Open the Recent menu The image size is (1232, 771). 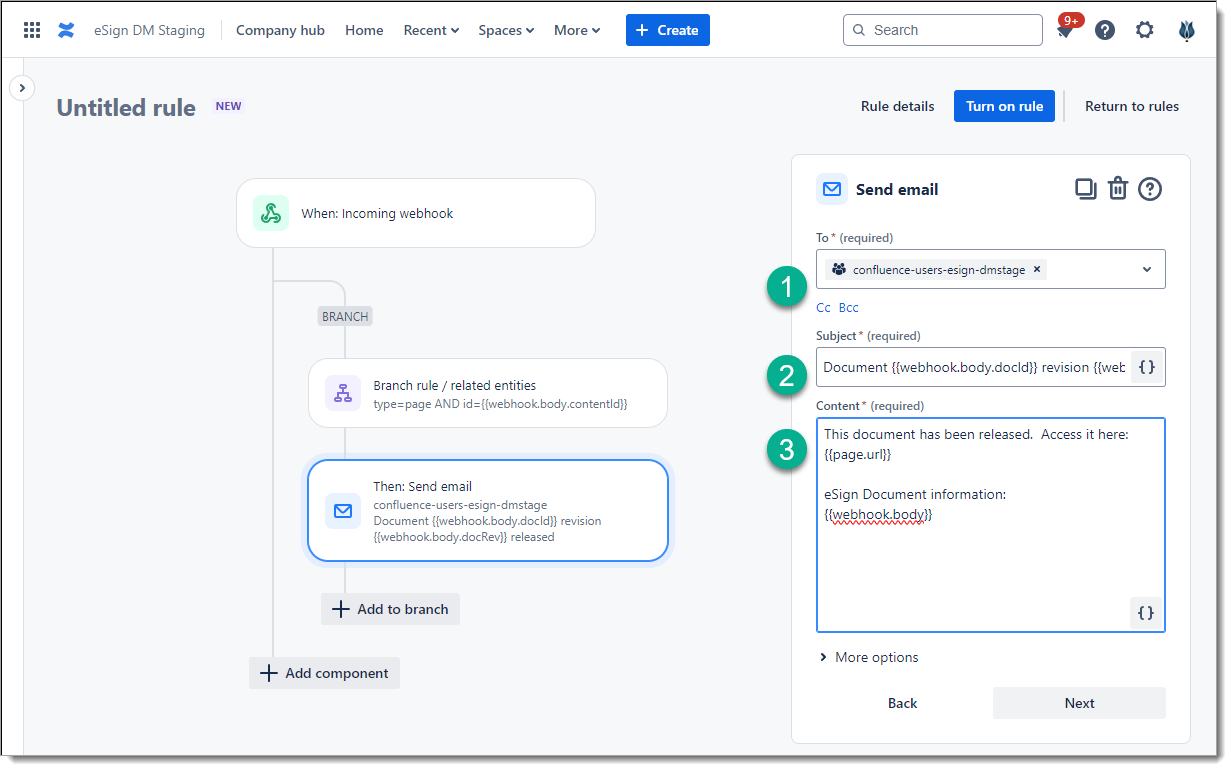click(431, 30)
